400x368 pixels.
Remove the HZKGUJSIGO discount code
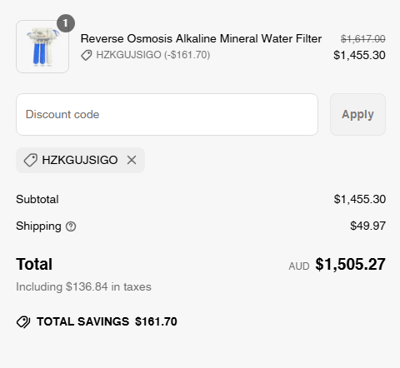pyautogui.click(x=132, y=160)
